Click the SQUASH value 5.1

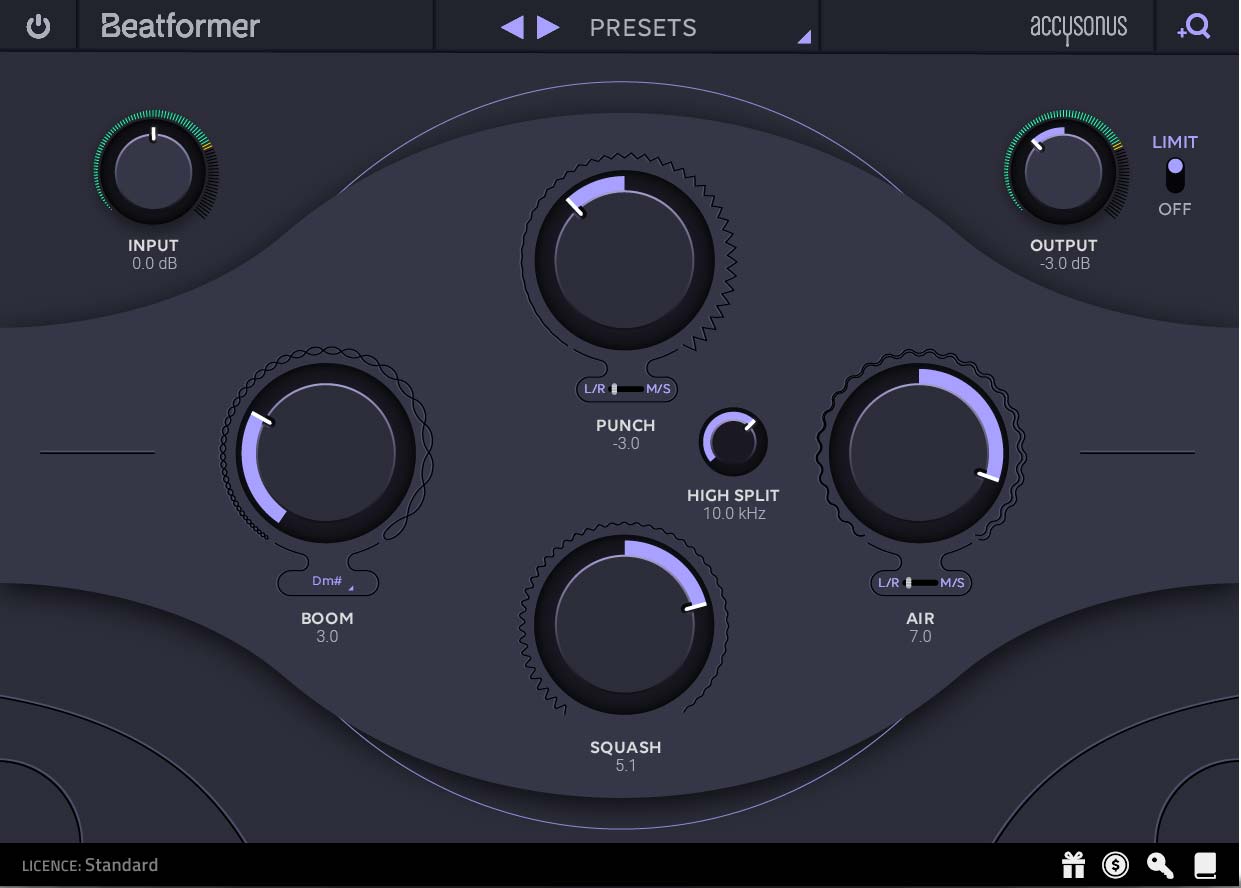pyautogui.click(x=626, y=766)
